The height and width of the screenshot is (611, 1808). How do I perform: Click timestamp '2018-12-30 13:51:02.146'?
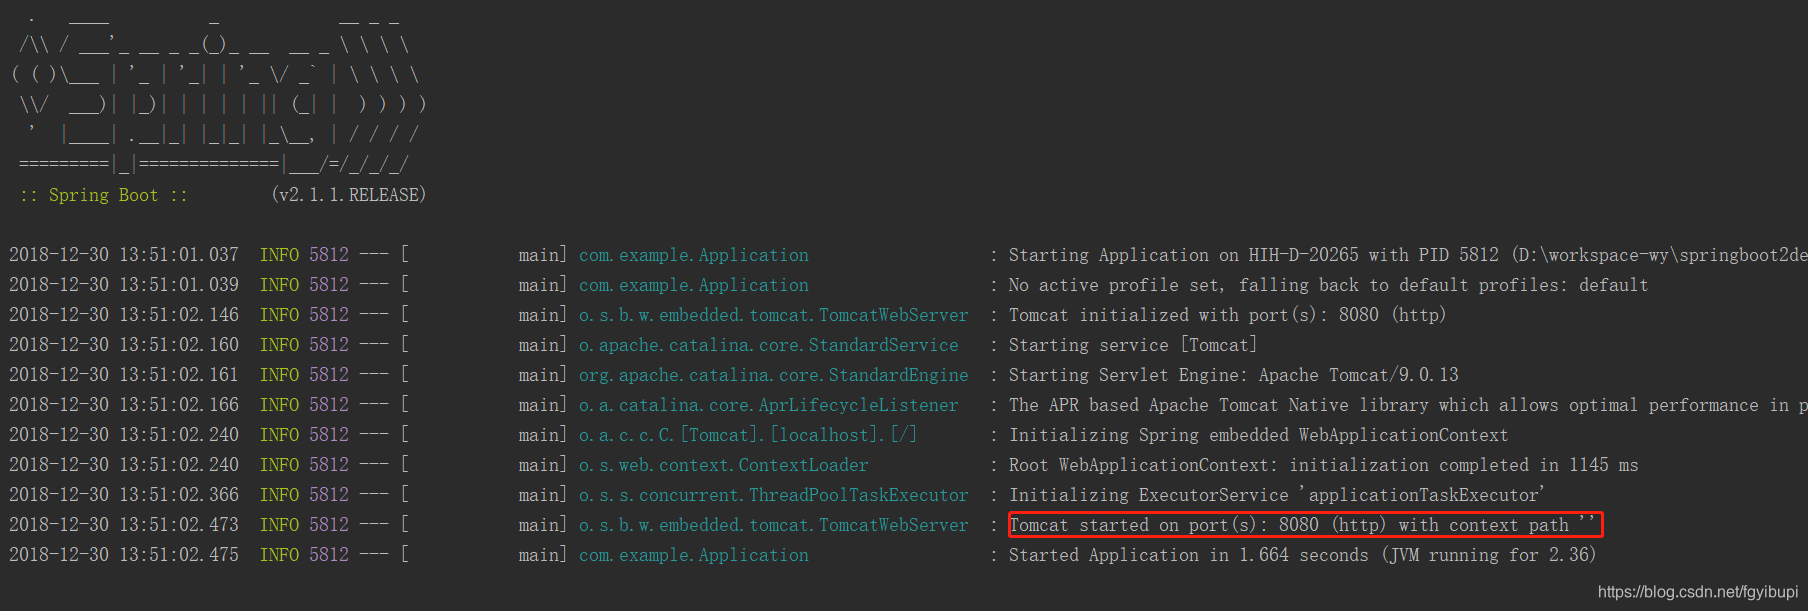click(124, 315)
